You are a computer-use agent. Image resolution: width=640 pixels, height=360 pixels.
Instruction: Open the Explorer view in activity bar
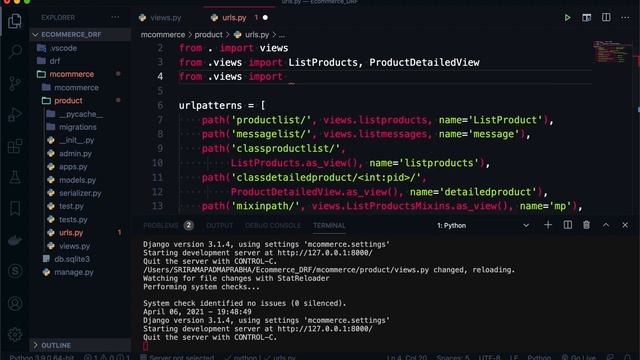pyautogui.click(x=15, y=20)
